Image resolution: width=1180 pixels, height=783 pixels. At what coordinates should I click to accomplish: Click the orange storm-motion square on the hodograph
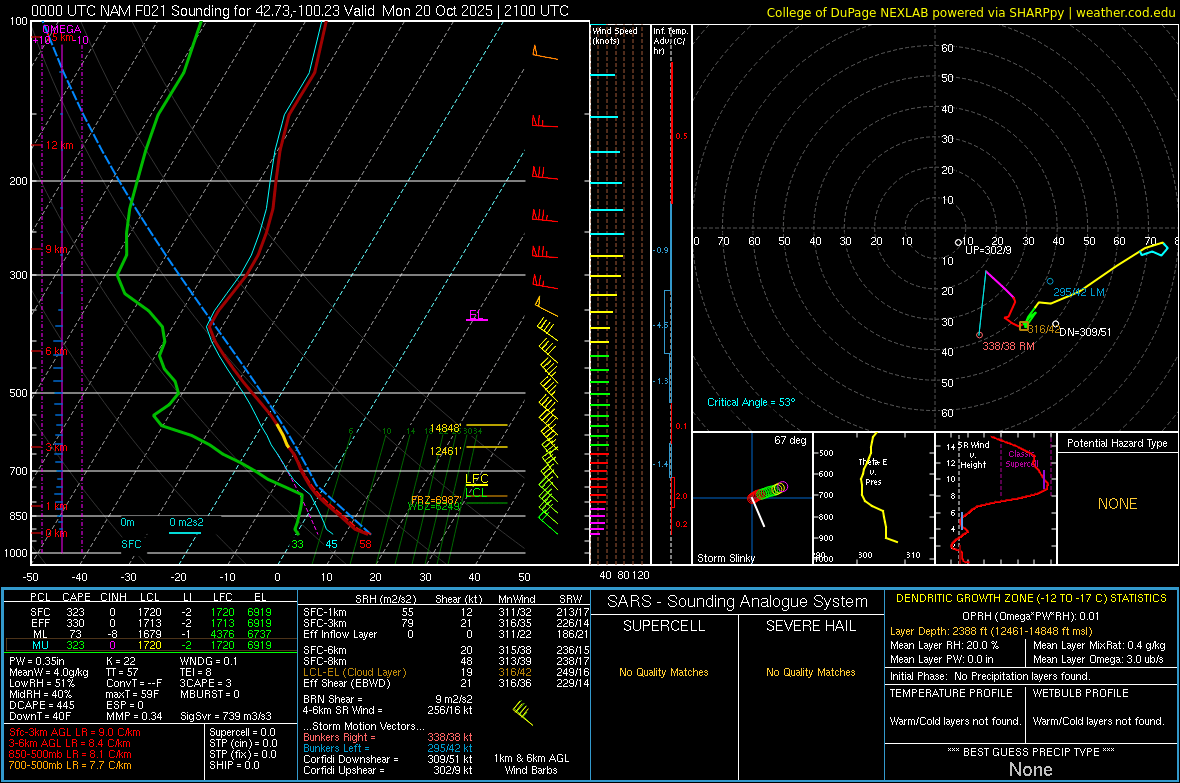click(x=1023, y=326)
